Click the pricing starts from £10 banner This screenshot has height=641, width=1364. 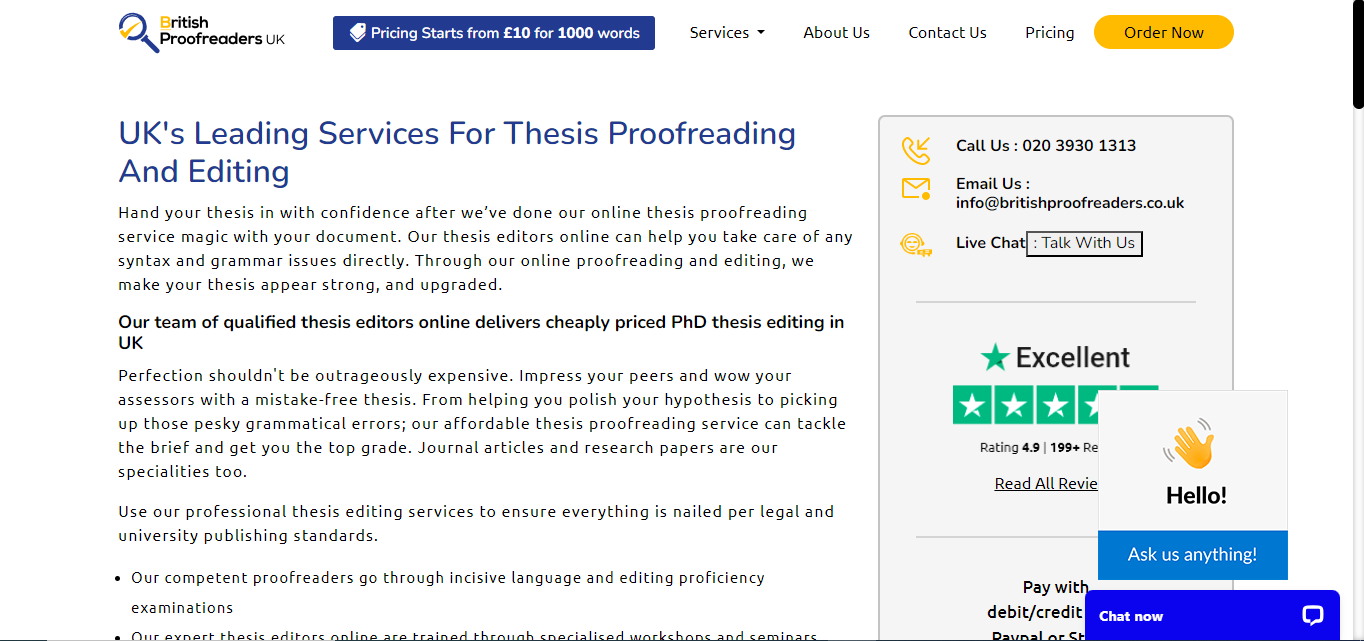494,33
